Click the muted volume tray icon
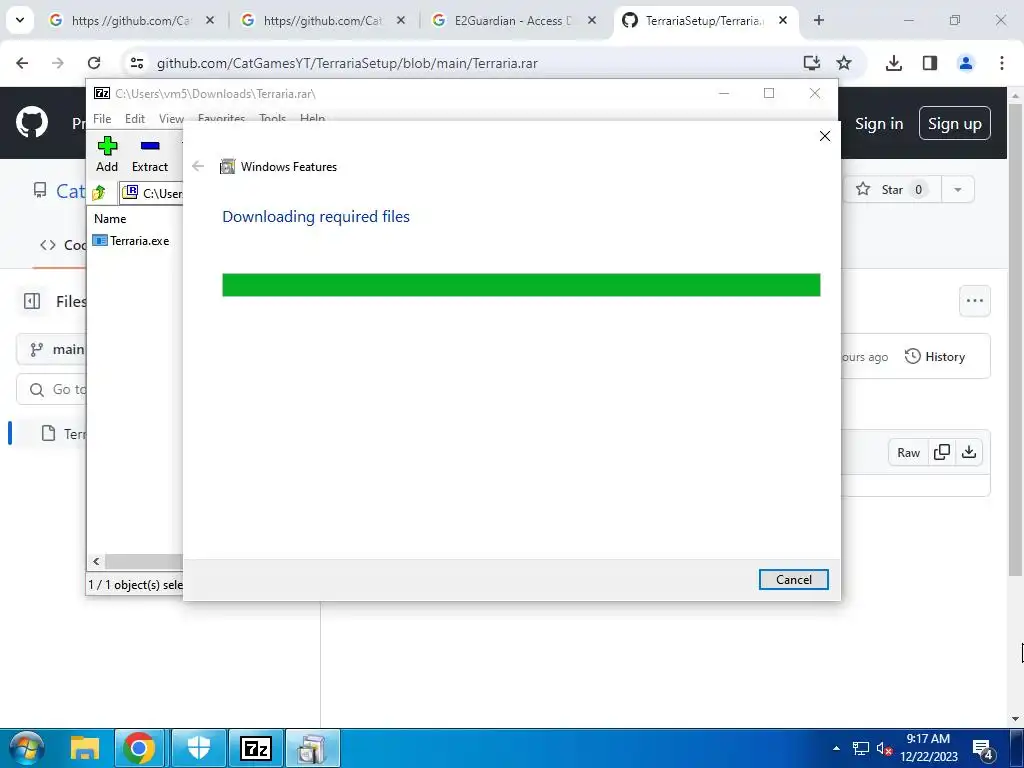This screenshot has width=1024, height=768. 884,749
